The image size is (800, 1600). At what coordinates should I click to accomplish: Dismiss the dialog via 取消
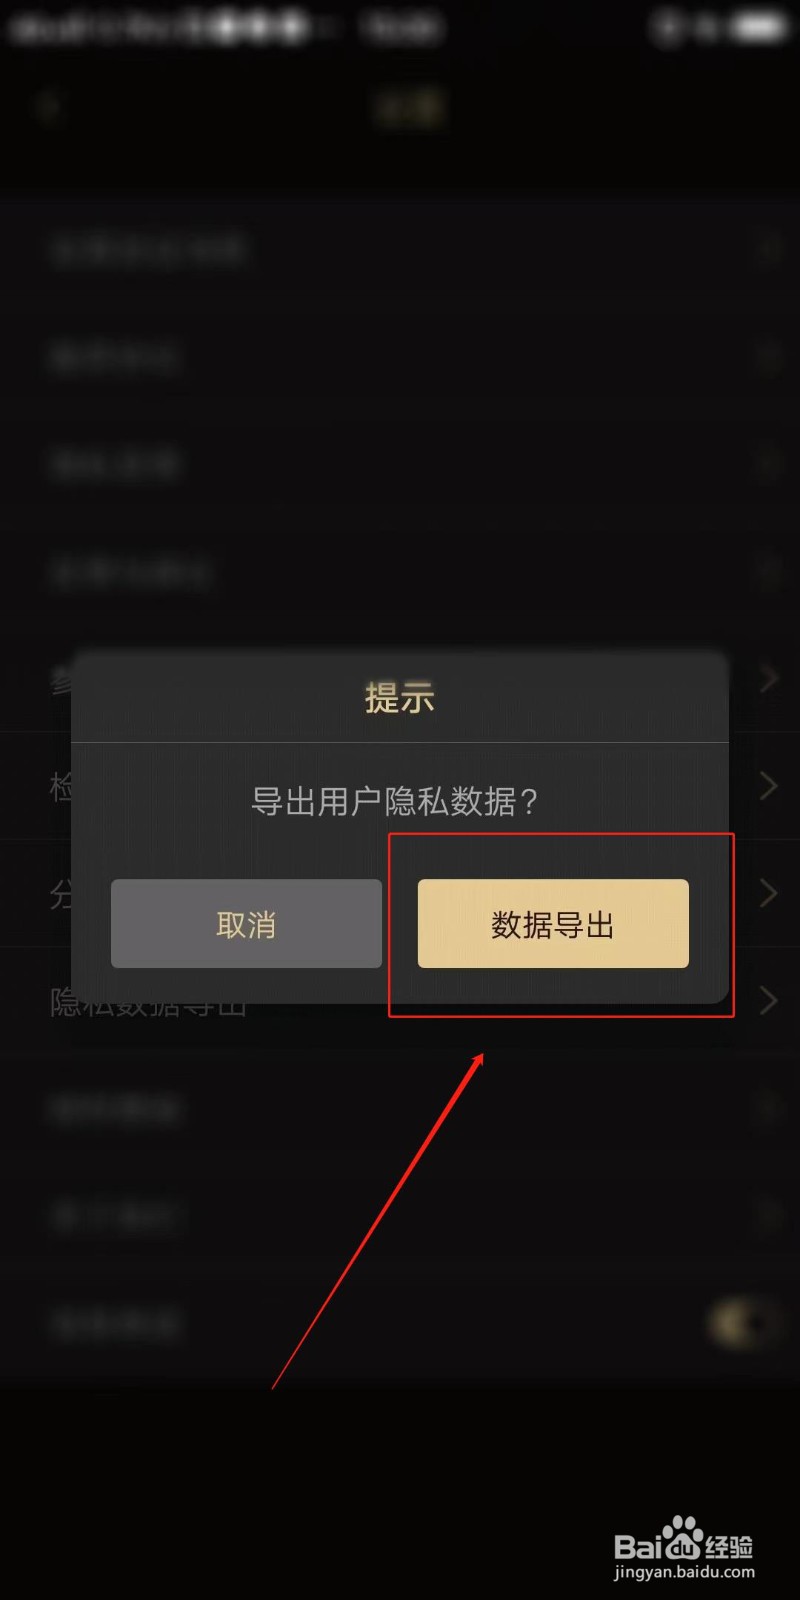tap(246, 923)
